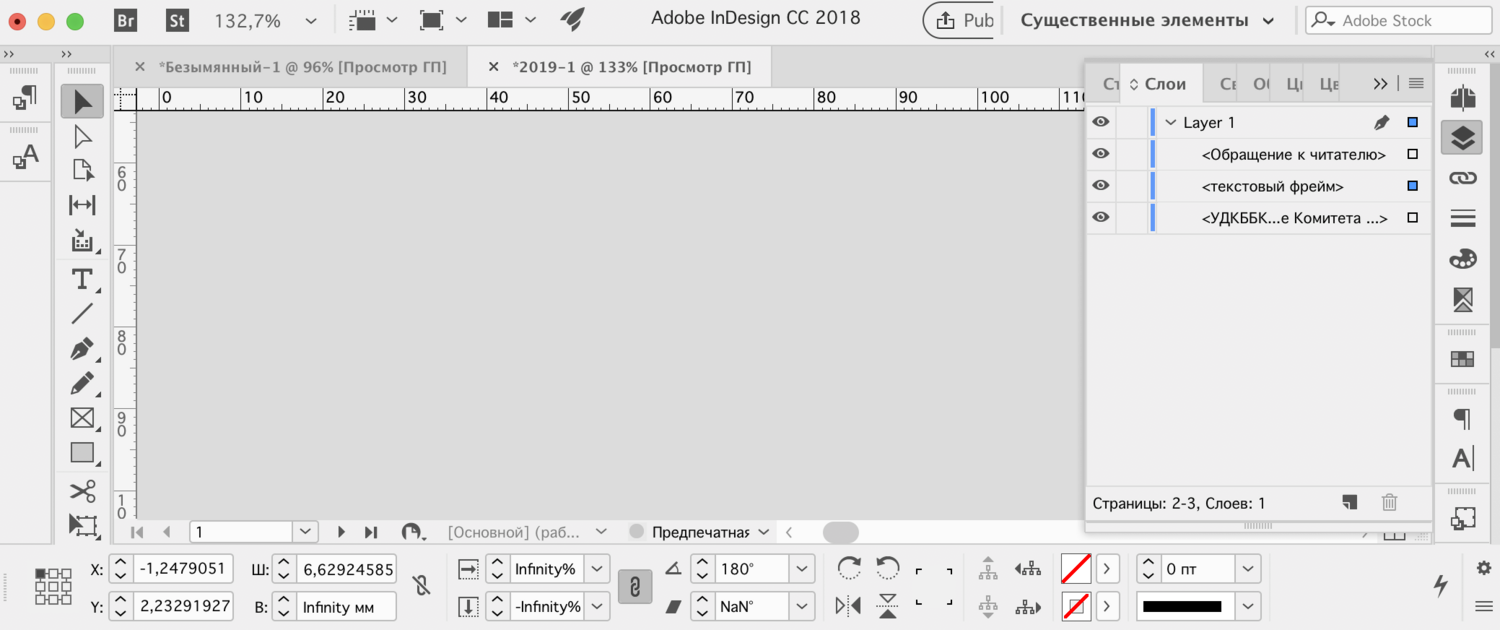This screenshot has height=630, width=1500.
Task: Click the Publish Online button
Action: (x=958, y=20)
